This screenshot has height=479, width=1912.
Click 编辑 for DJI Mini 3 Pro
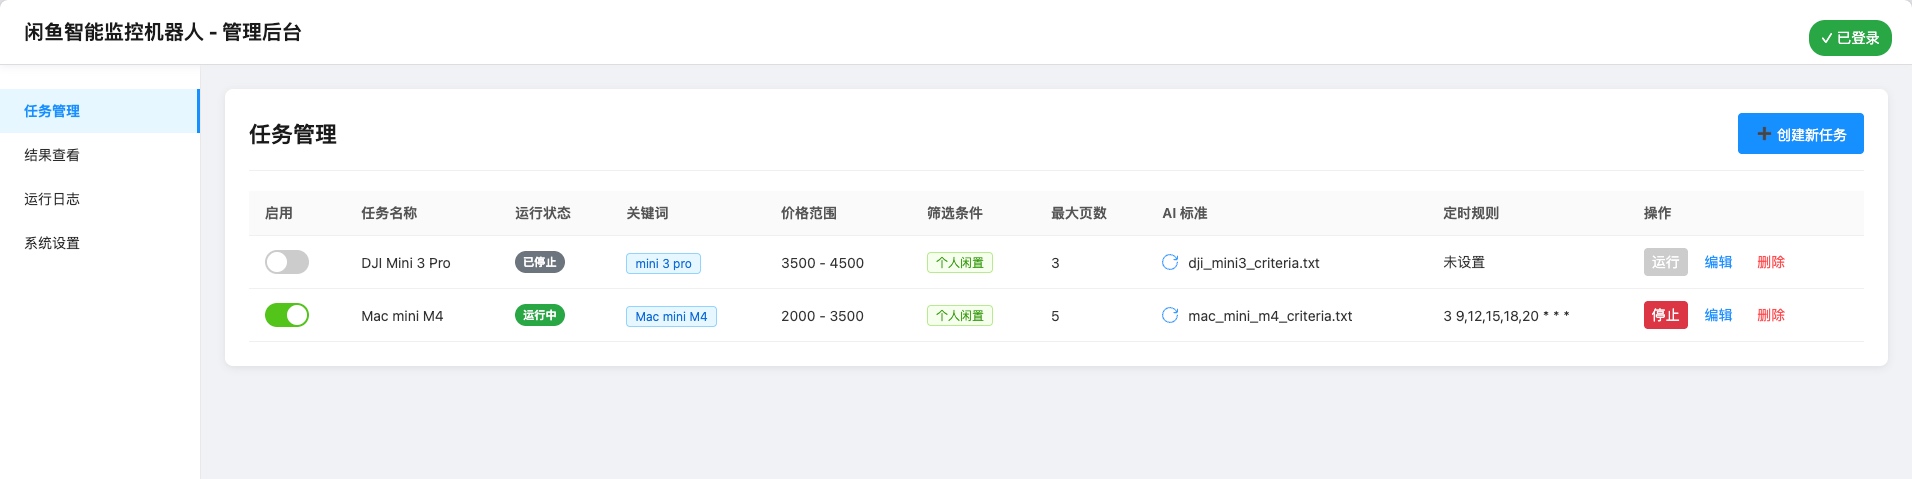click(x=1719, y=262)
